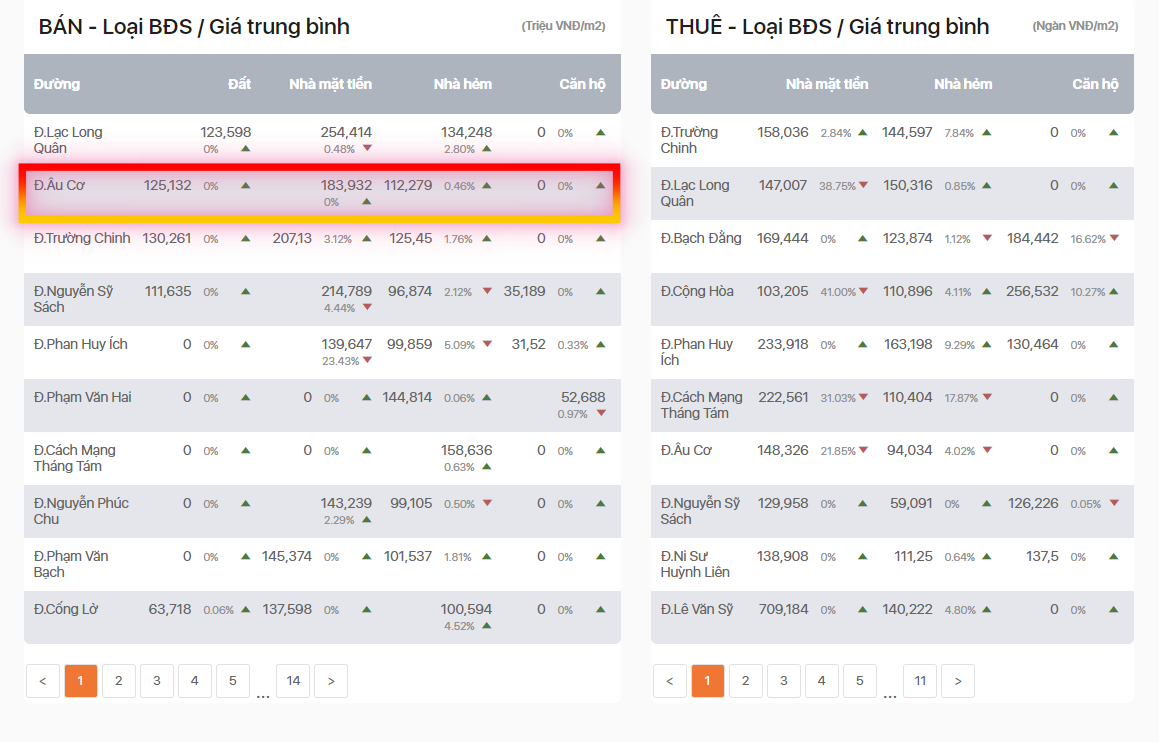Click 125,132 land price for Âu Cơ

tap(168, 186)
